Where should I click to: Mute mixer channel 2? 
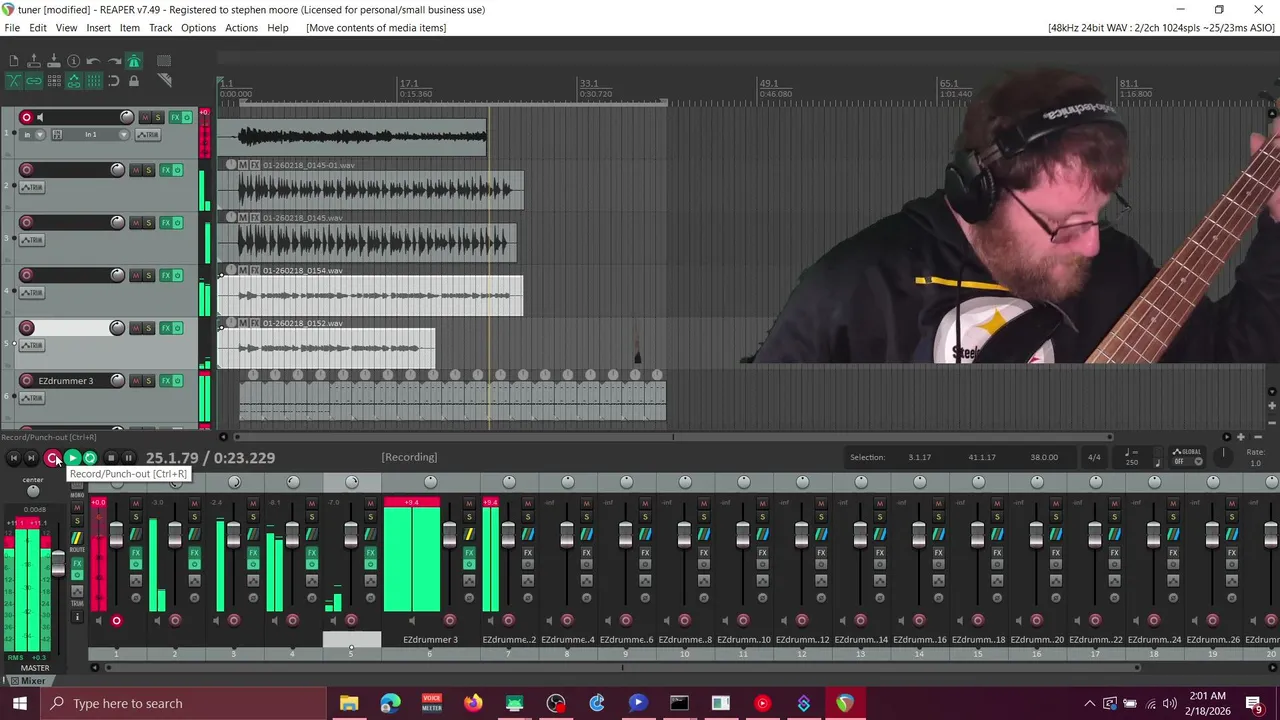pyautogui.click(x=194, y=504)
